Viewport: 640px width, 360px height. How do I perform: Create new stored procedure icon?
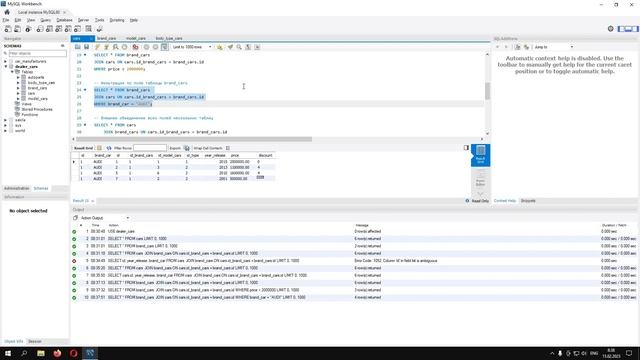point(68,29)
